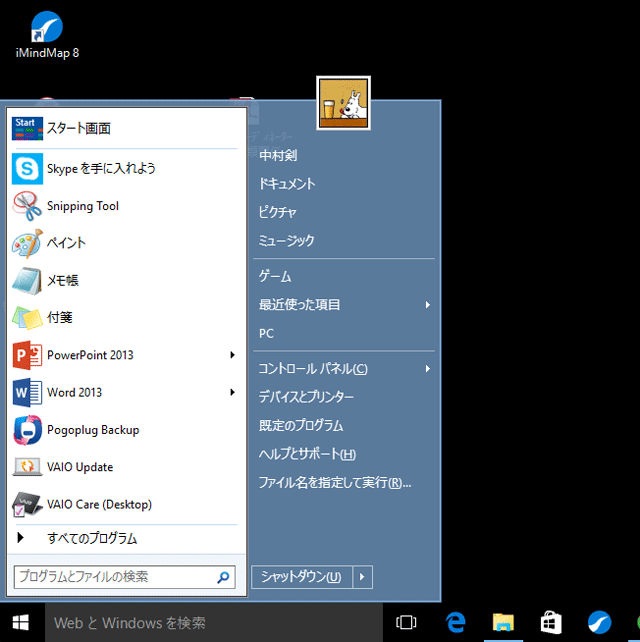This screenshot has width=640, height=642.
Task: Click Snipping Tool label text
Action: 83,206
